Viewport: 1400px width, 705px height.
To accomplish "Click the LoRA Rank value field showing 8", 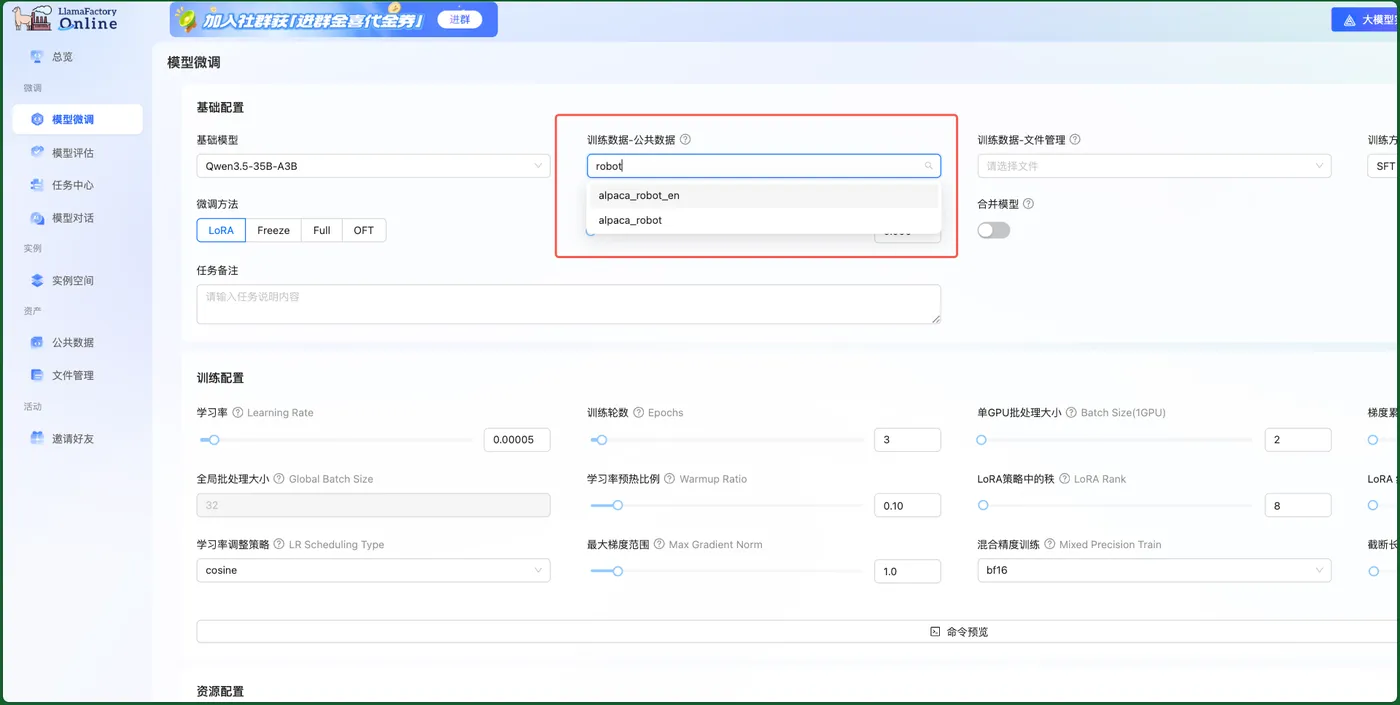I will [1298, 506].
